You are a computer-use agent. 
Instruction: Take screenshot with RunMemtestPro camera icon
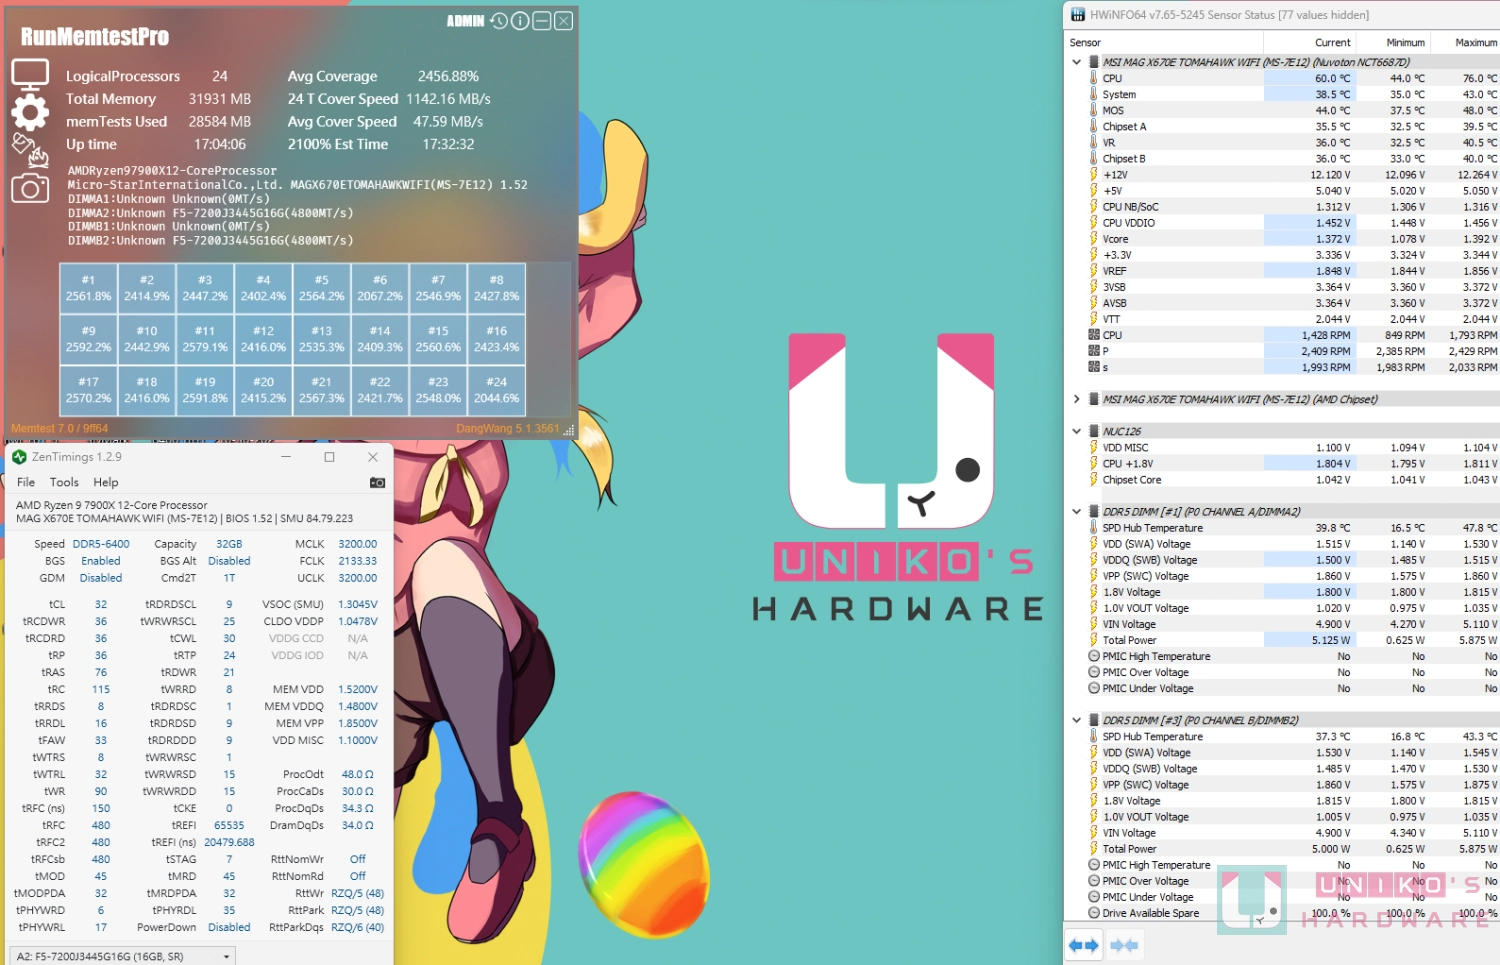(x=30, y=188)
